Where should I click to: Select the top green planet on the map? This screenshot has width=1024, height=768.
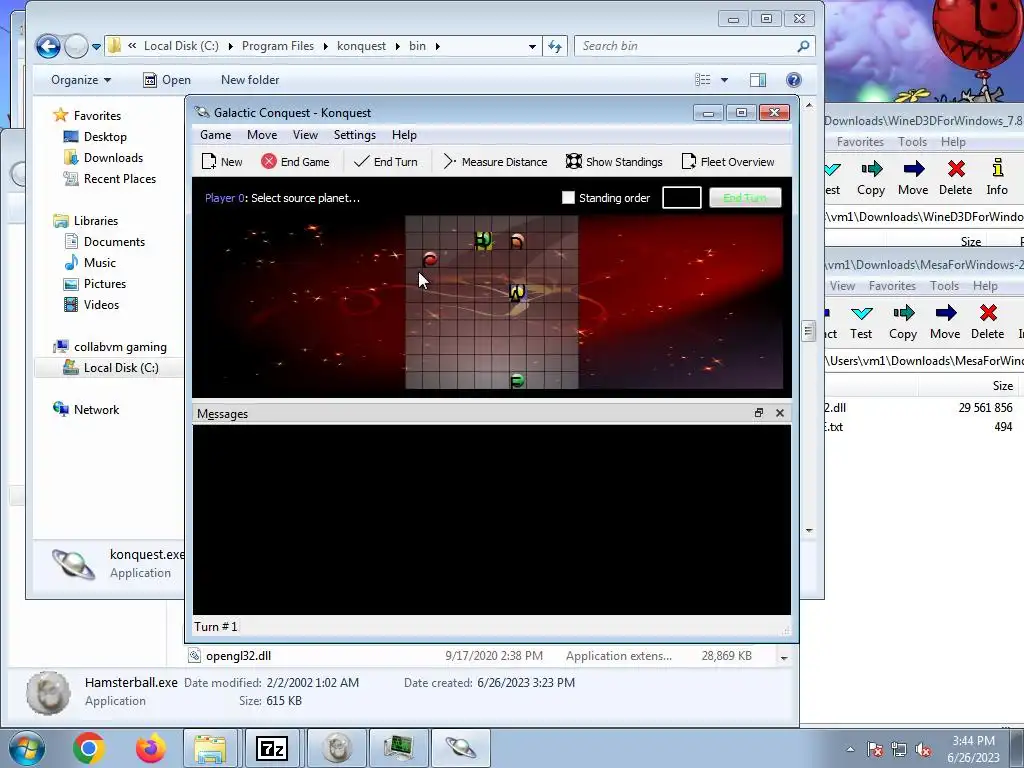483,240
